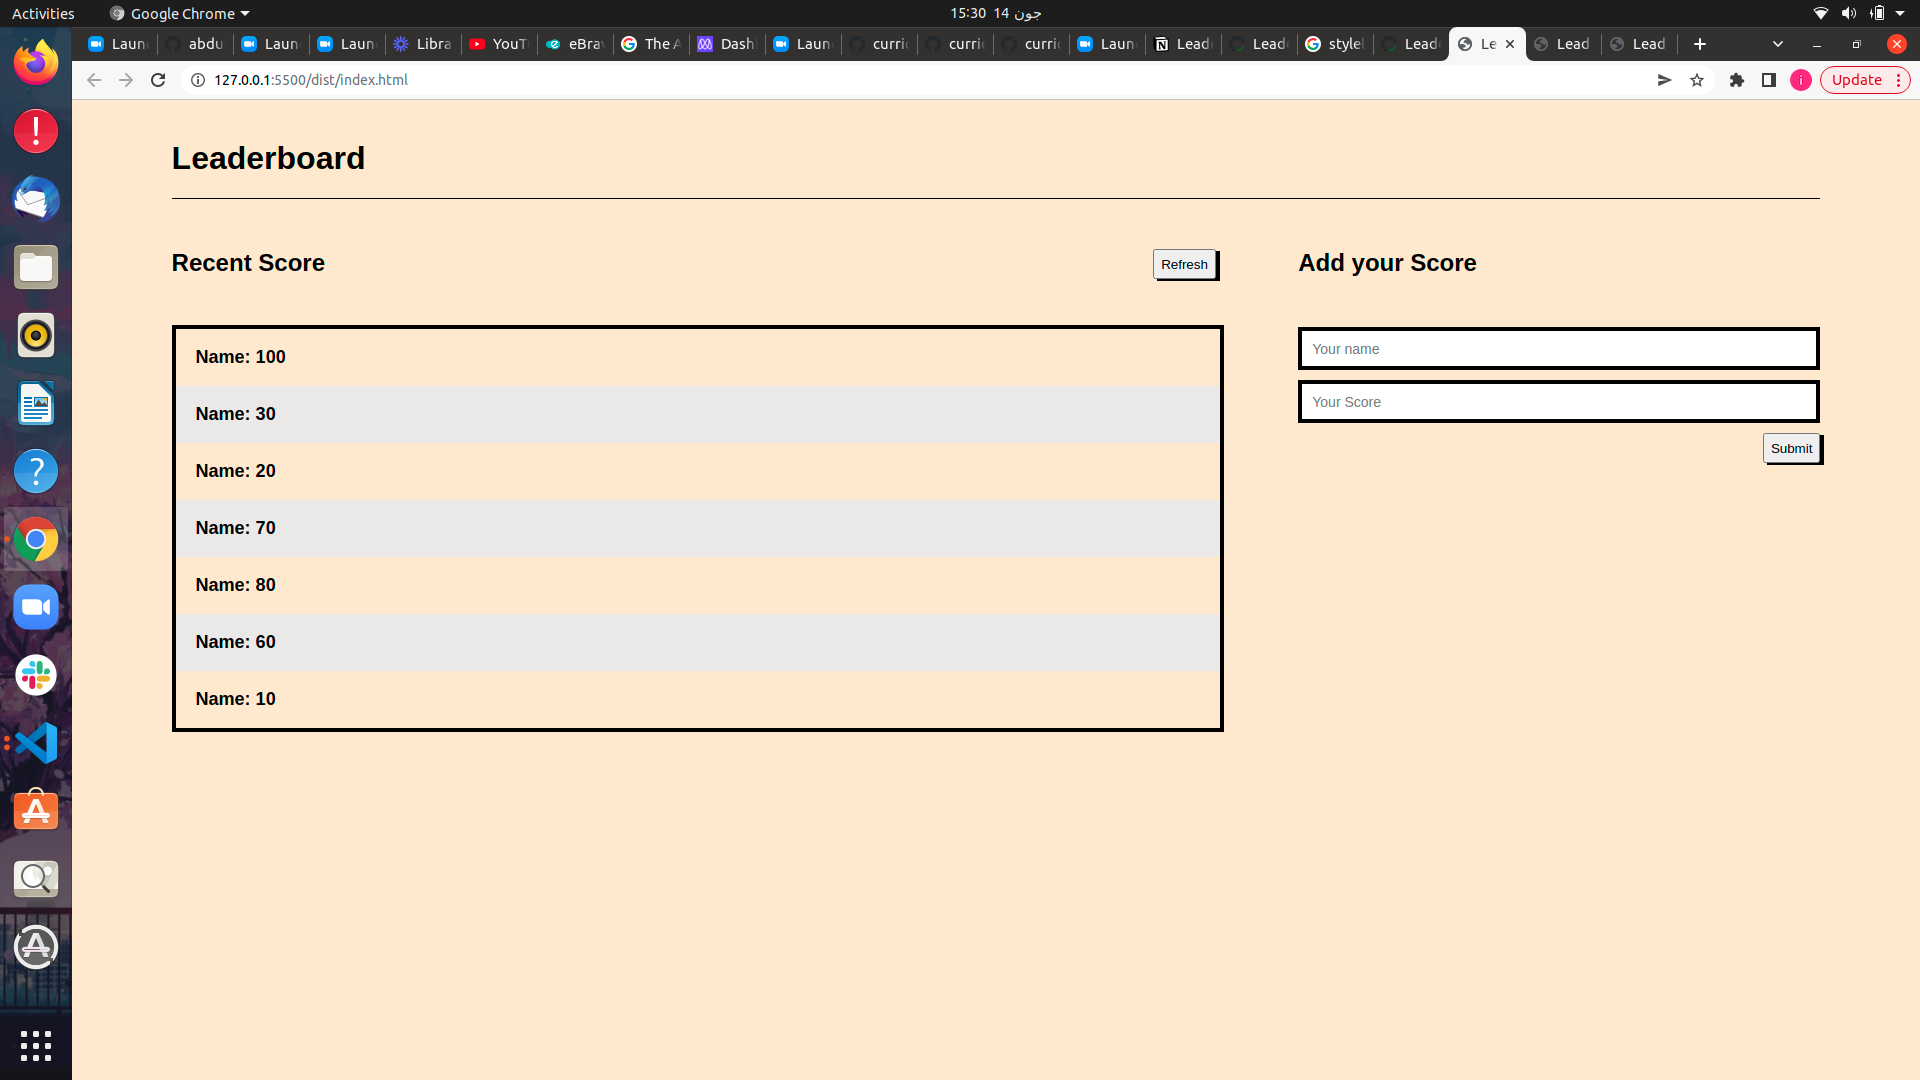This screenshot has height=1080, width=1920.
Task: Open Slack from the dock
Action: coord(36,675)
